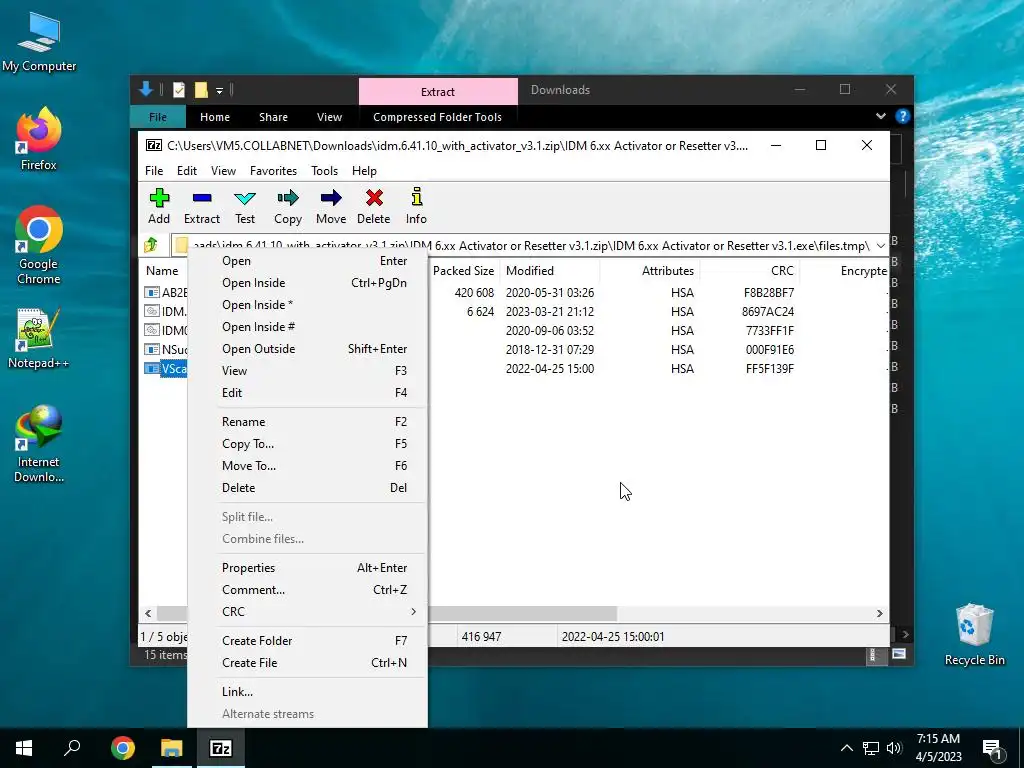Sort by CRC column header

(x=749, y=270)
